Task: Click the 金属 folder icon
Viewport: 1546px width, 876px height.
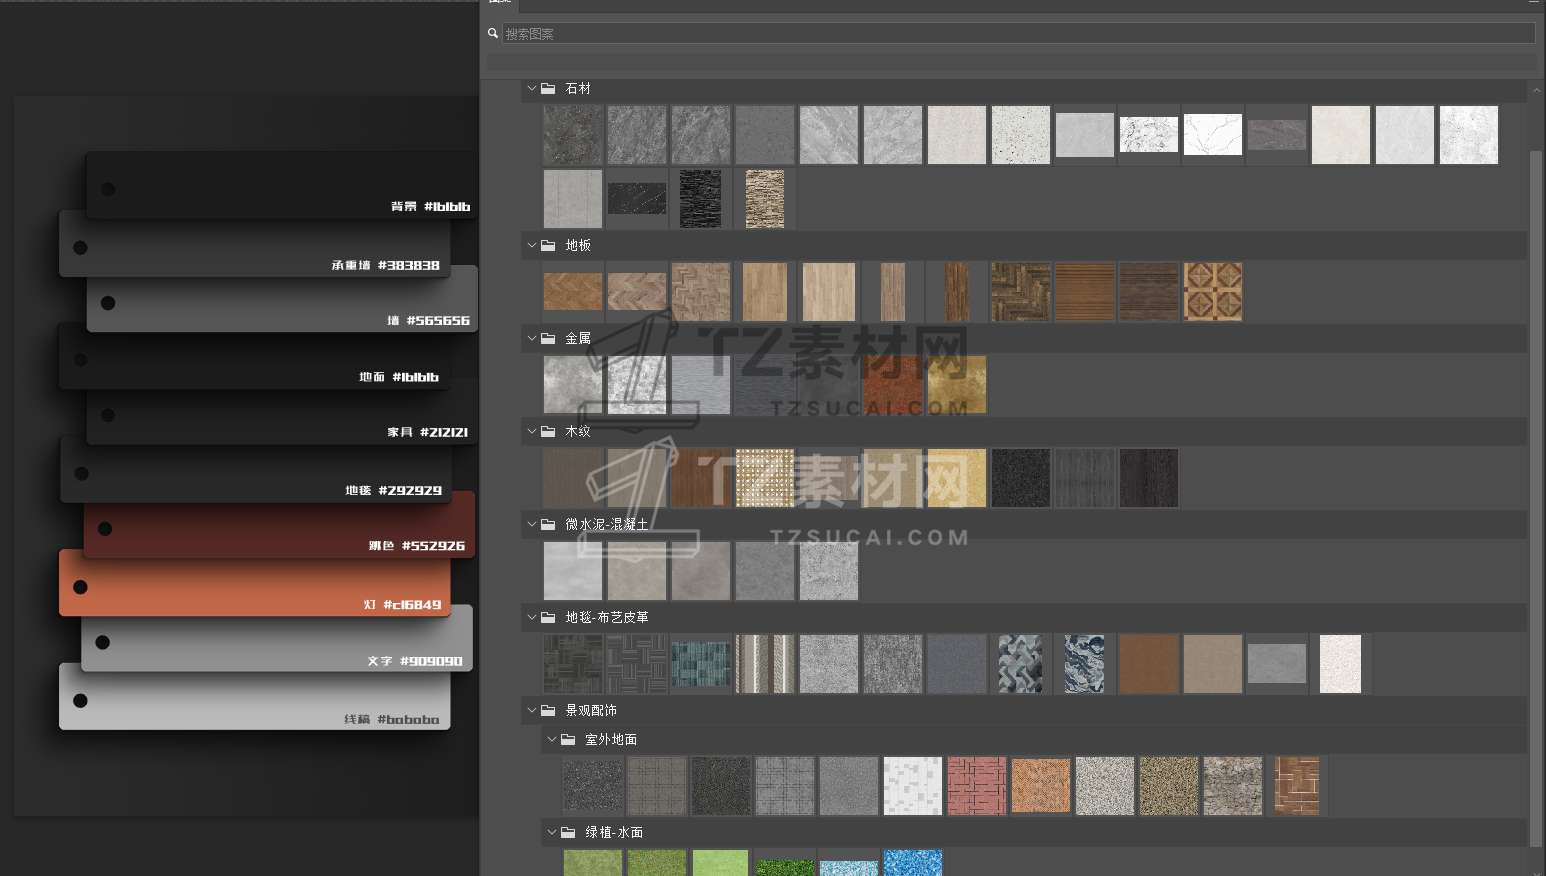Action: point(548,338)
